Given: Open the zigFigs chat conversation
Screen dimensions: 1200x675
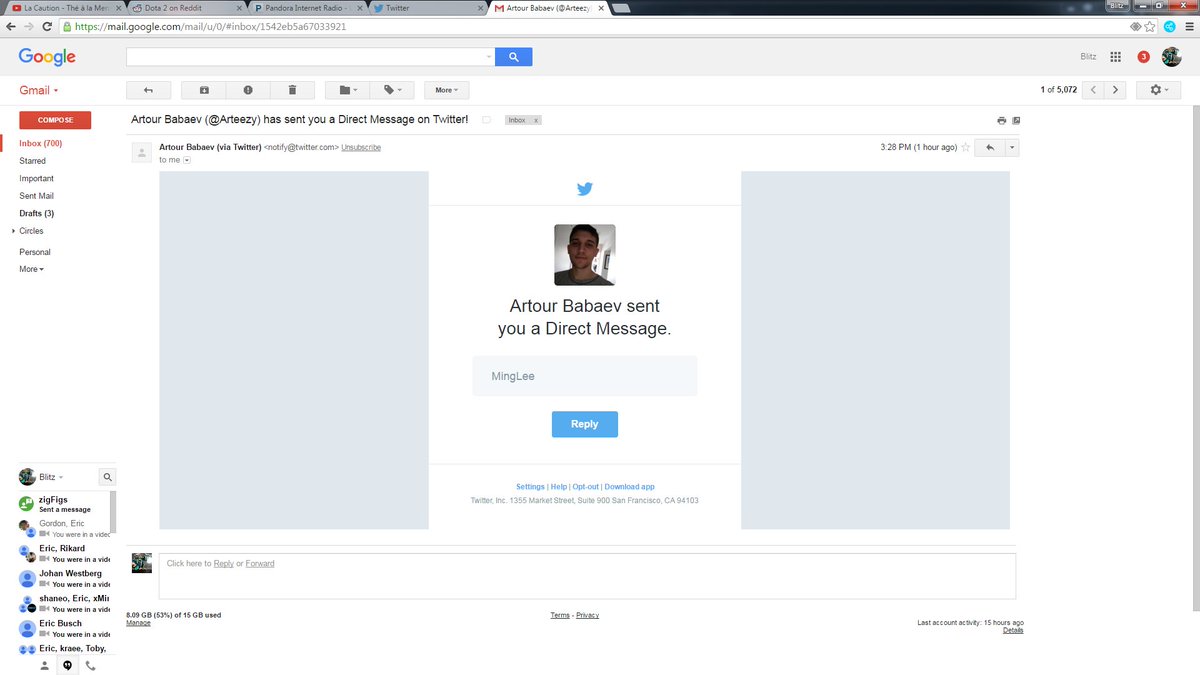Looking at the screenshot, I should point(63,504).
